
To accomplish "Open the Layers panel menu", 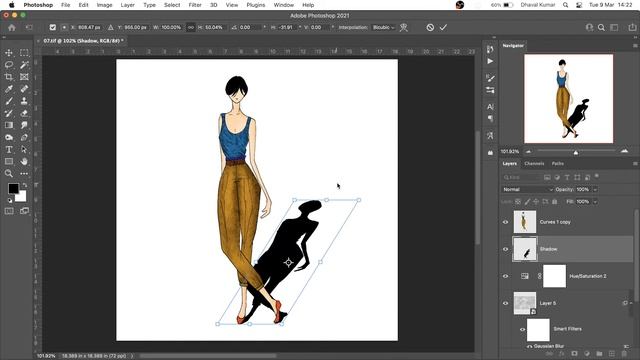I will click(635, 164).
